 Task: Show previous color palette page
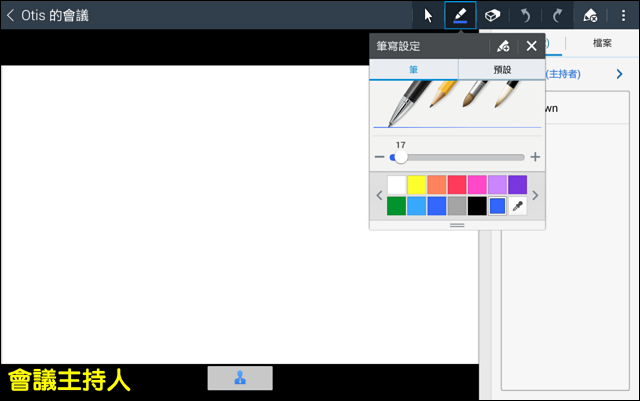(379, 195)
